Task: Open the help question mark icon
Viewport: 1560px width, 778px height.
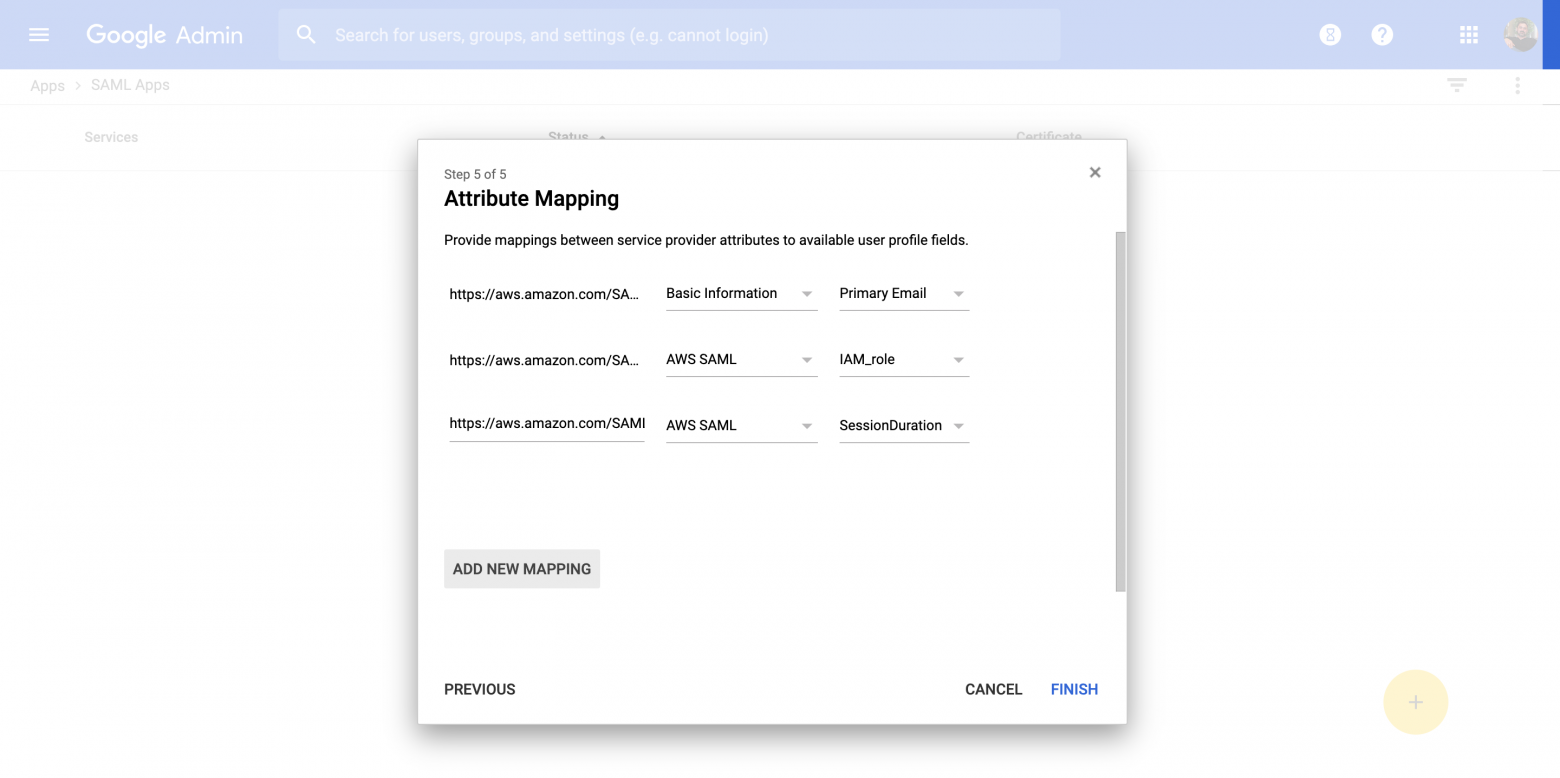Action: [x=1382, y=34]
